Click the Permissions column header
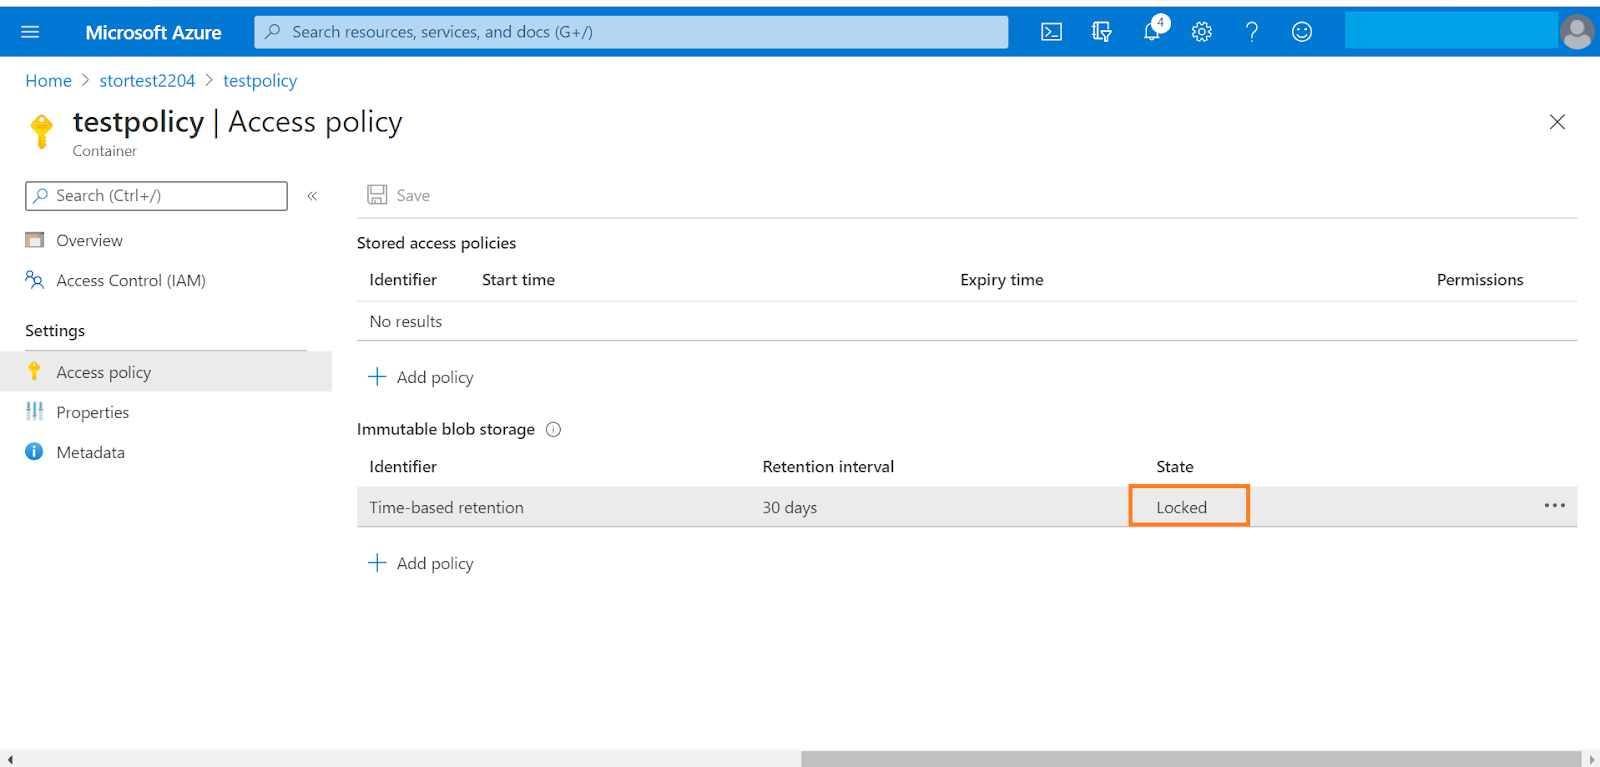 coord(1480,280)
